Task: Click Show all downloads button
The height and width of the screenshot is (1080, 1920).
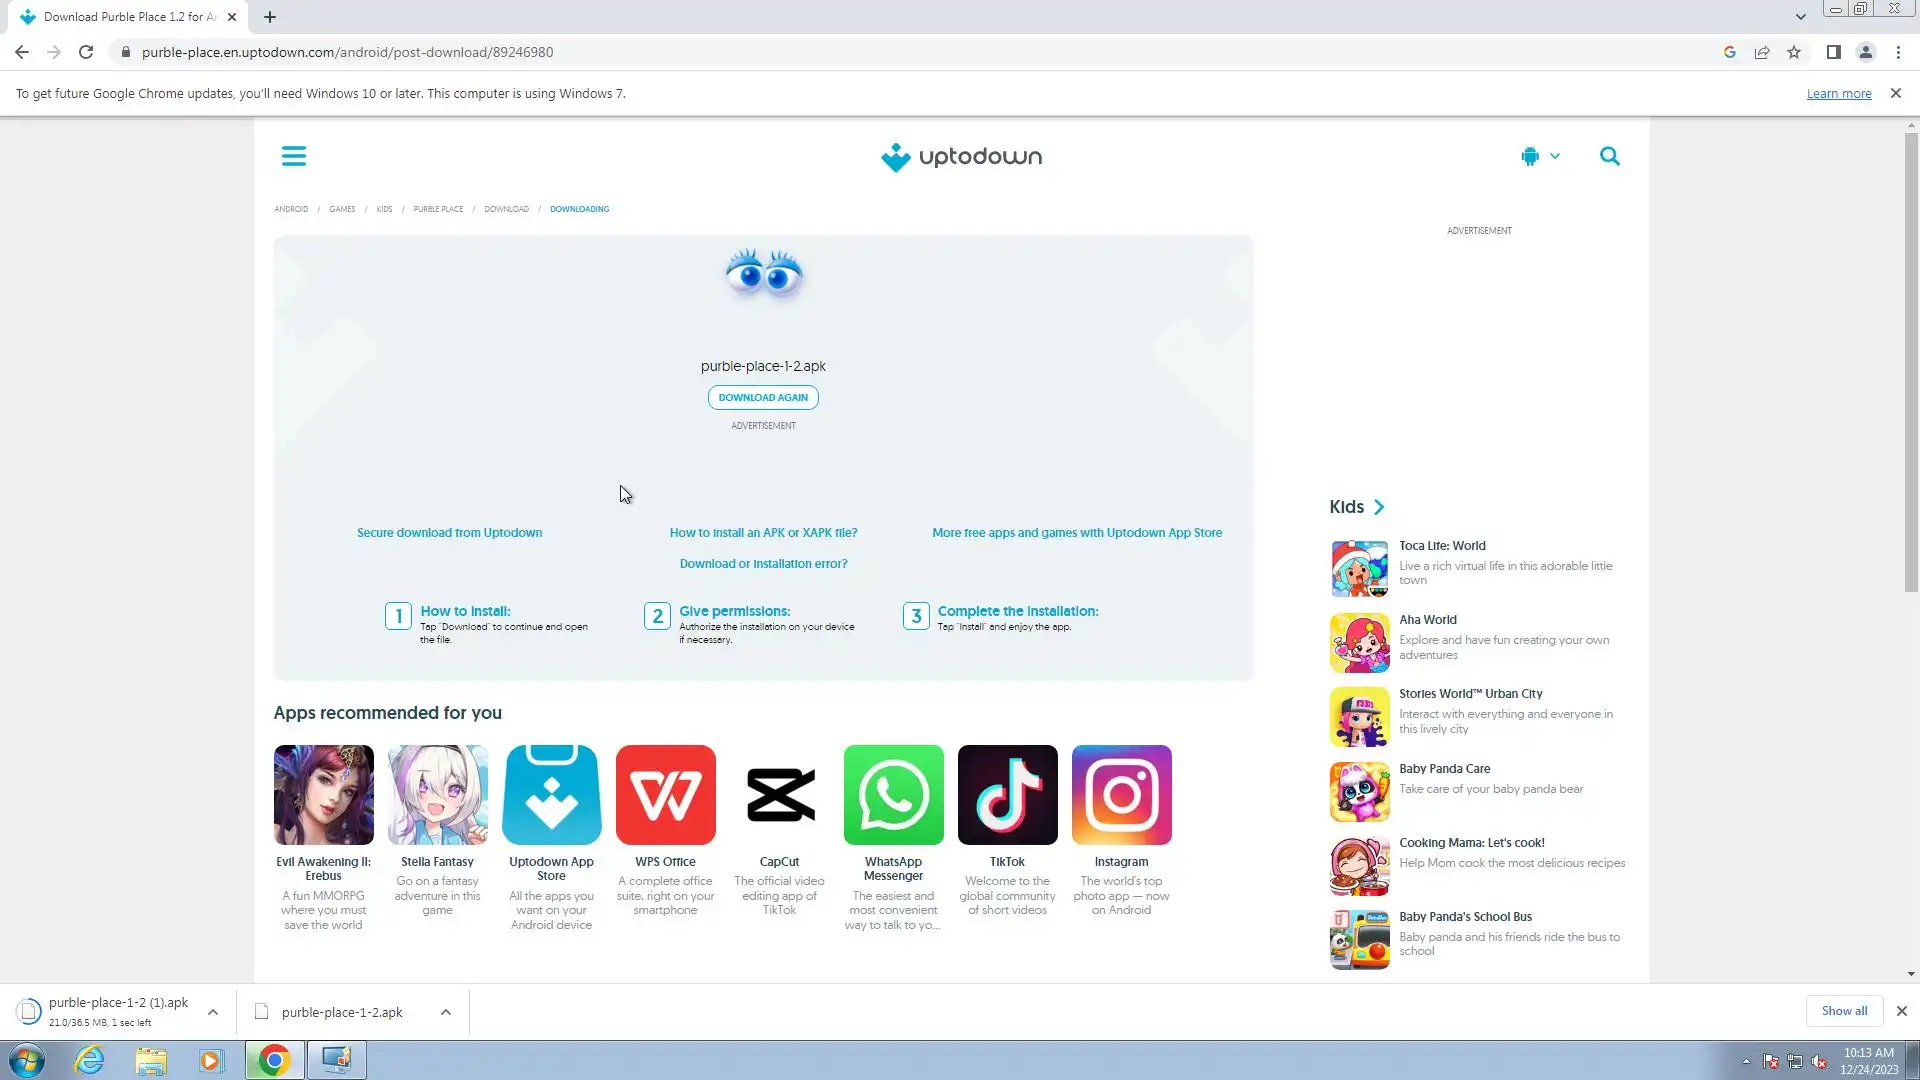Action: (1843, 1011)
